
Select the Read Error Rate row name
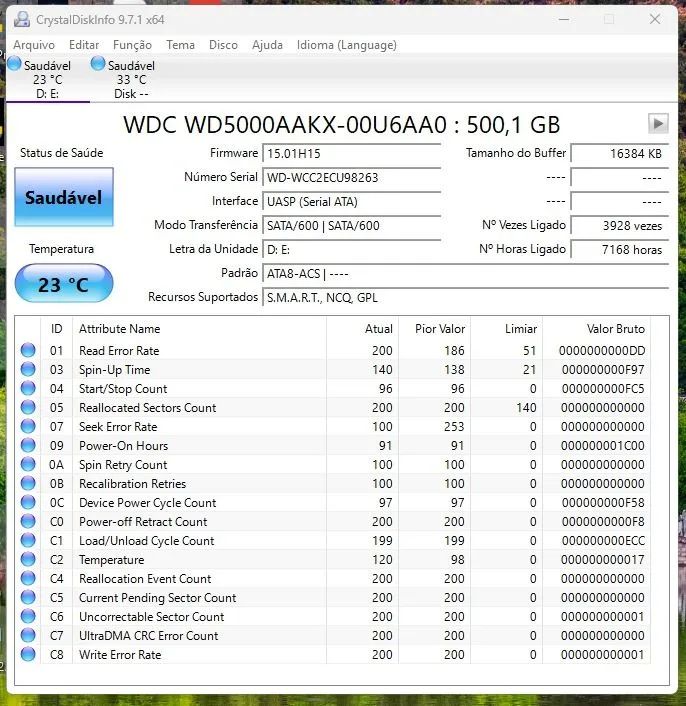(x=119, y=351)
